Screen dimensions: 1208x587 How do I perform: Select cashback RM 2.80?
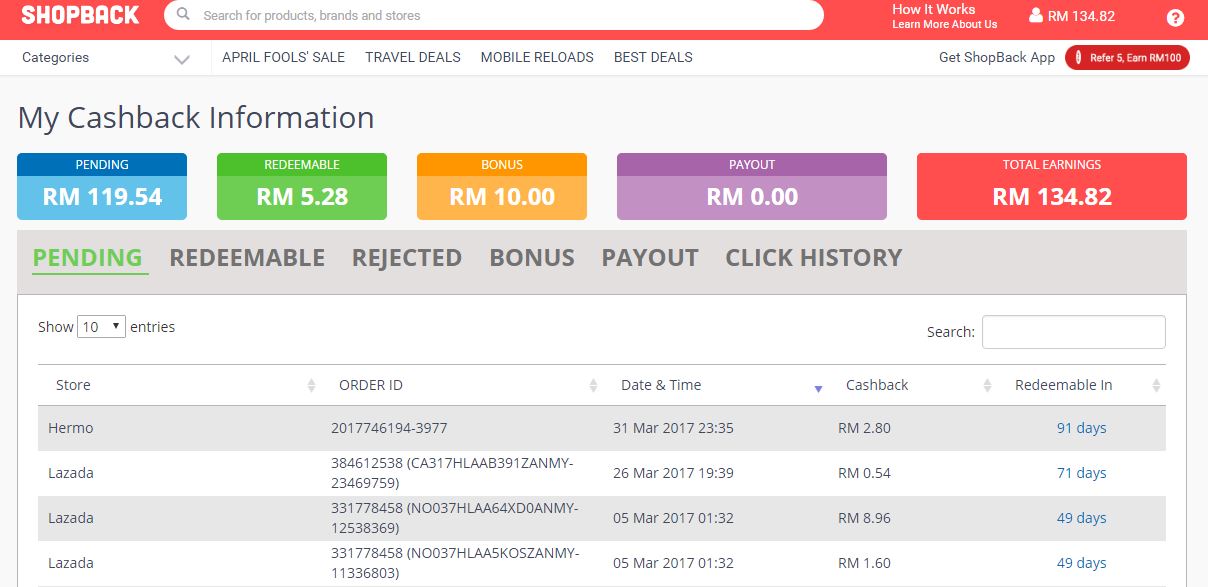[x=864, y=428]
